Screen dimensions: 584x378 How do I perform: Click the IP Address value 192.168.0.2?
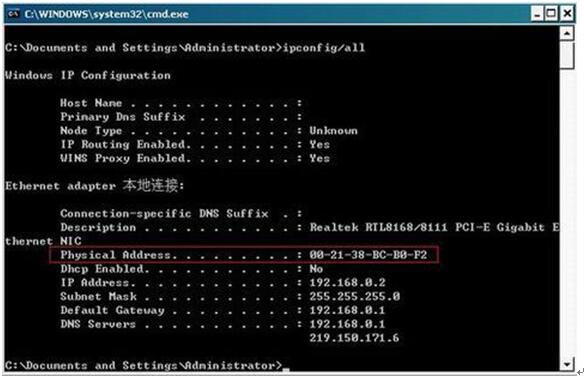point(347,283)
